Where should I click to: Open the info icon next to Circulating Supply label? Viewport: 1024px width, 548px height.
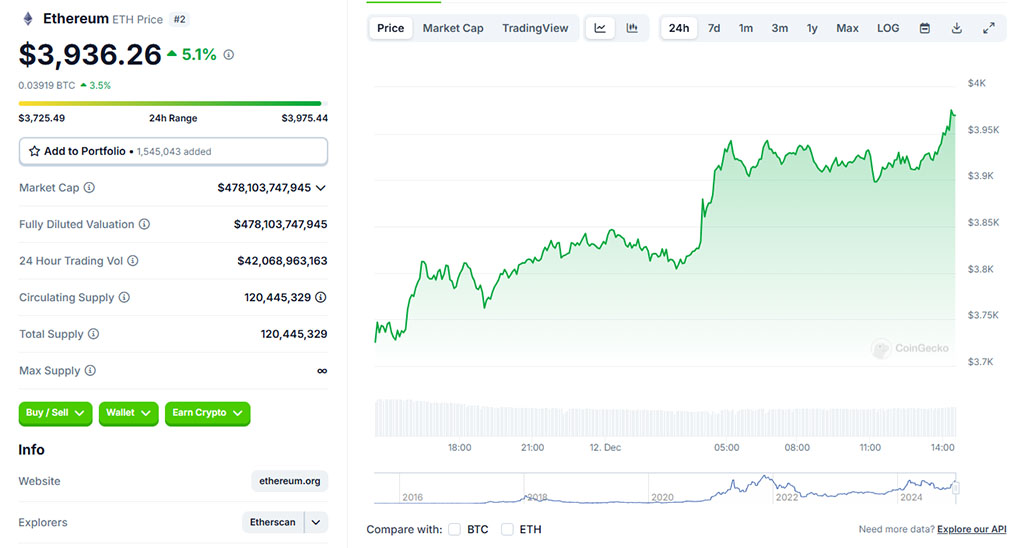[124, 297]
